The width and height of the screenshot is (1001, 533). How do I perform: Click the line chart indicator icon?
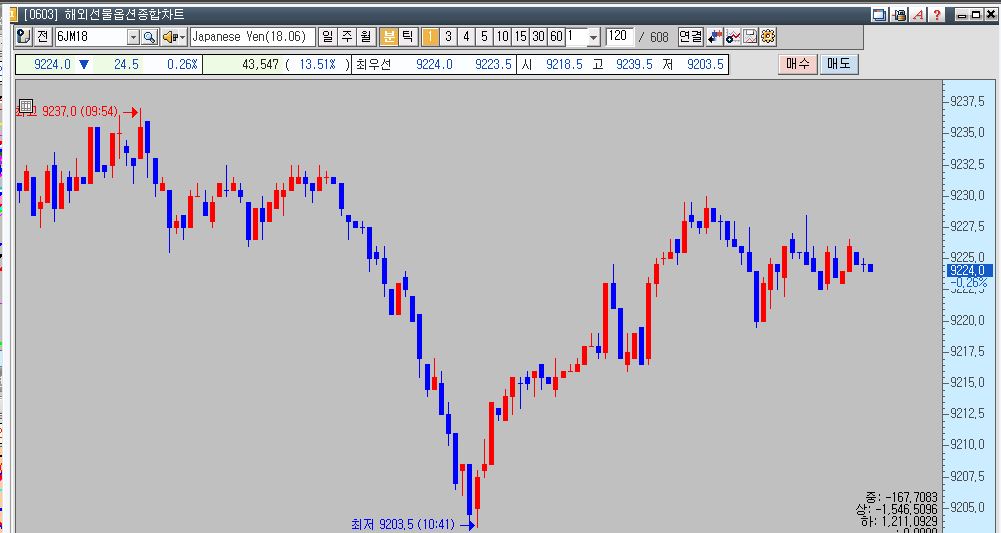click(733, 37)
